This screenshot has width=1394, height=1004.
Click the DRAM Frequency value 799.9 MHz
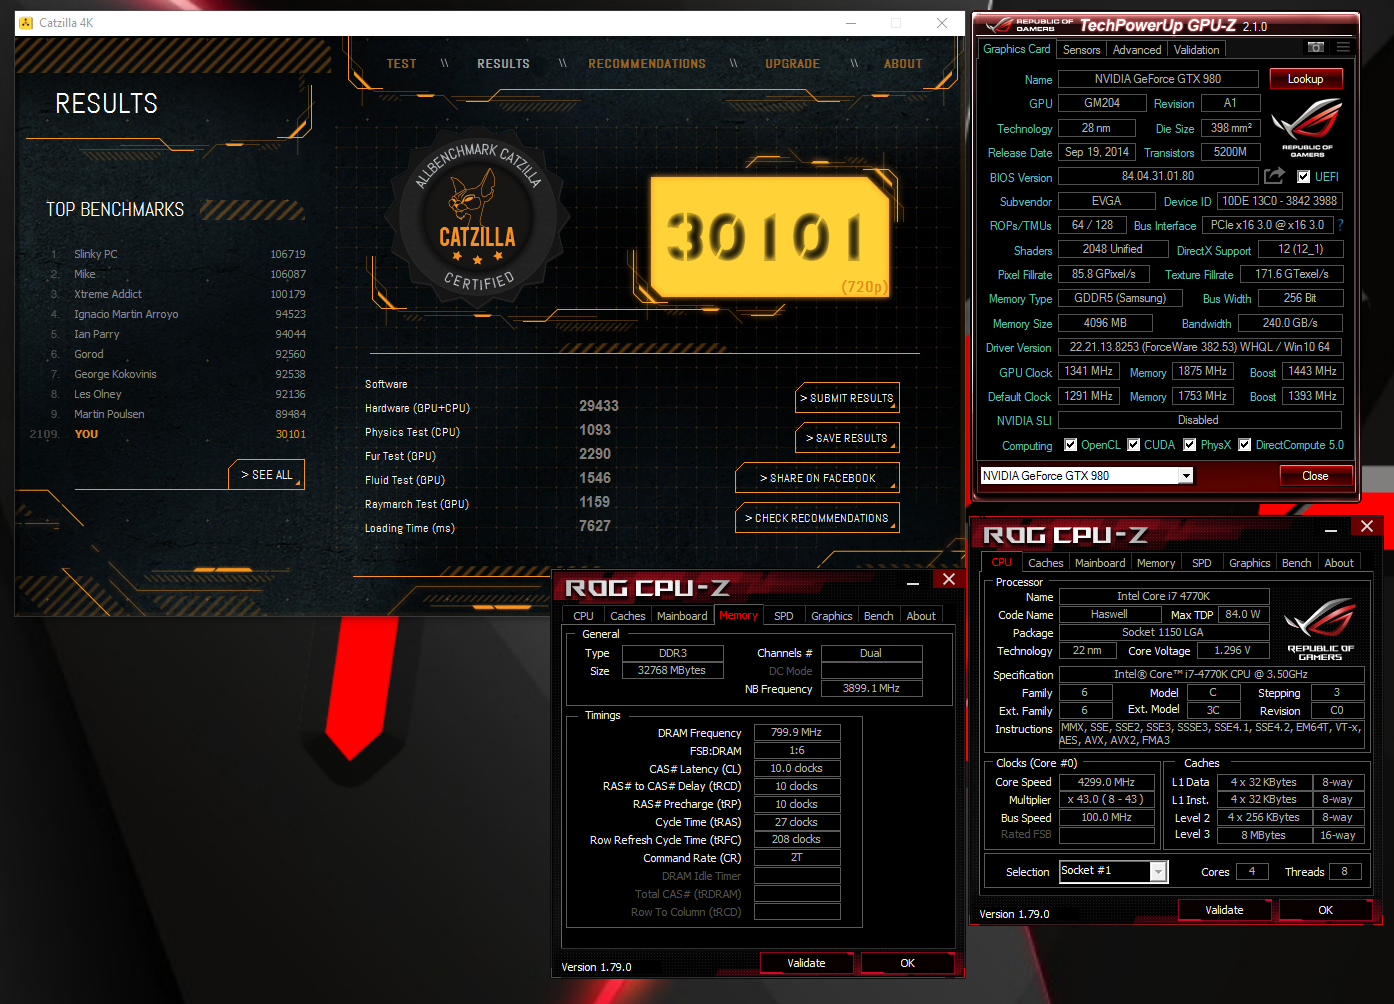tap(797, 733)
